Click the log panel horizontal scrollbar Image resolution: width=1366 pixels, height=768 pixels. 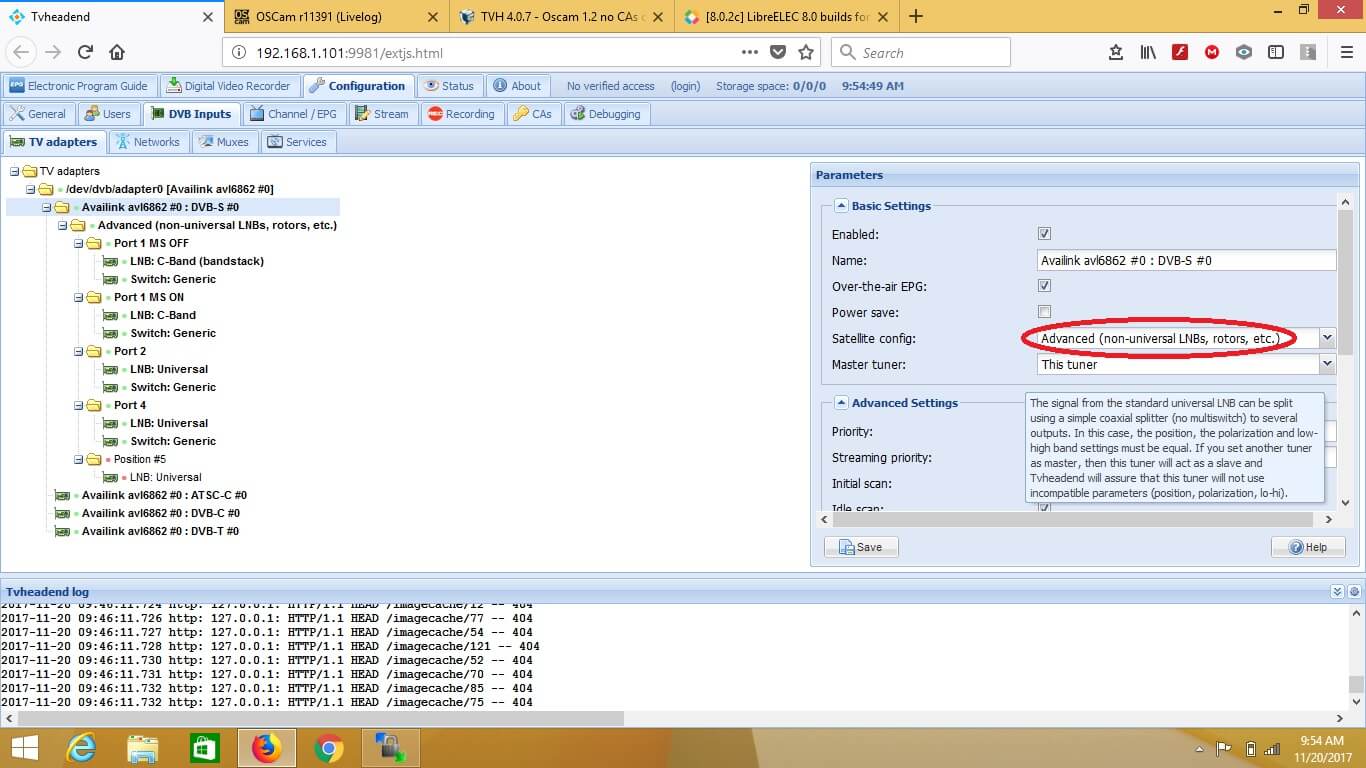point(320,718)
